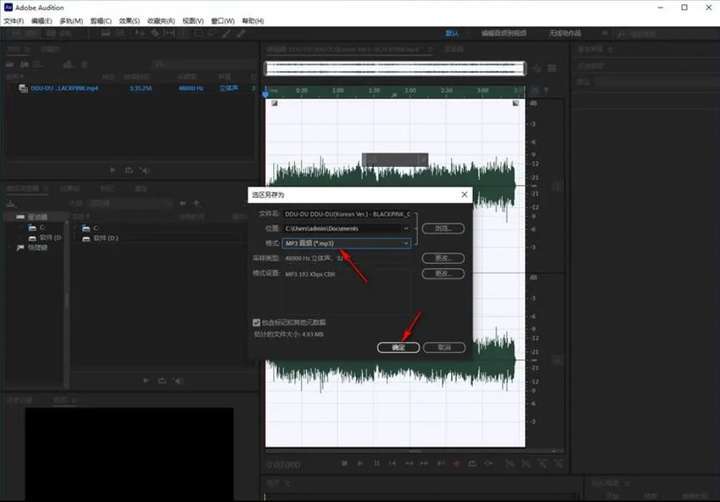Click the Pause transport button
This screenshot has height=502, width=720.
click(x=377, y=464)
